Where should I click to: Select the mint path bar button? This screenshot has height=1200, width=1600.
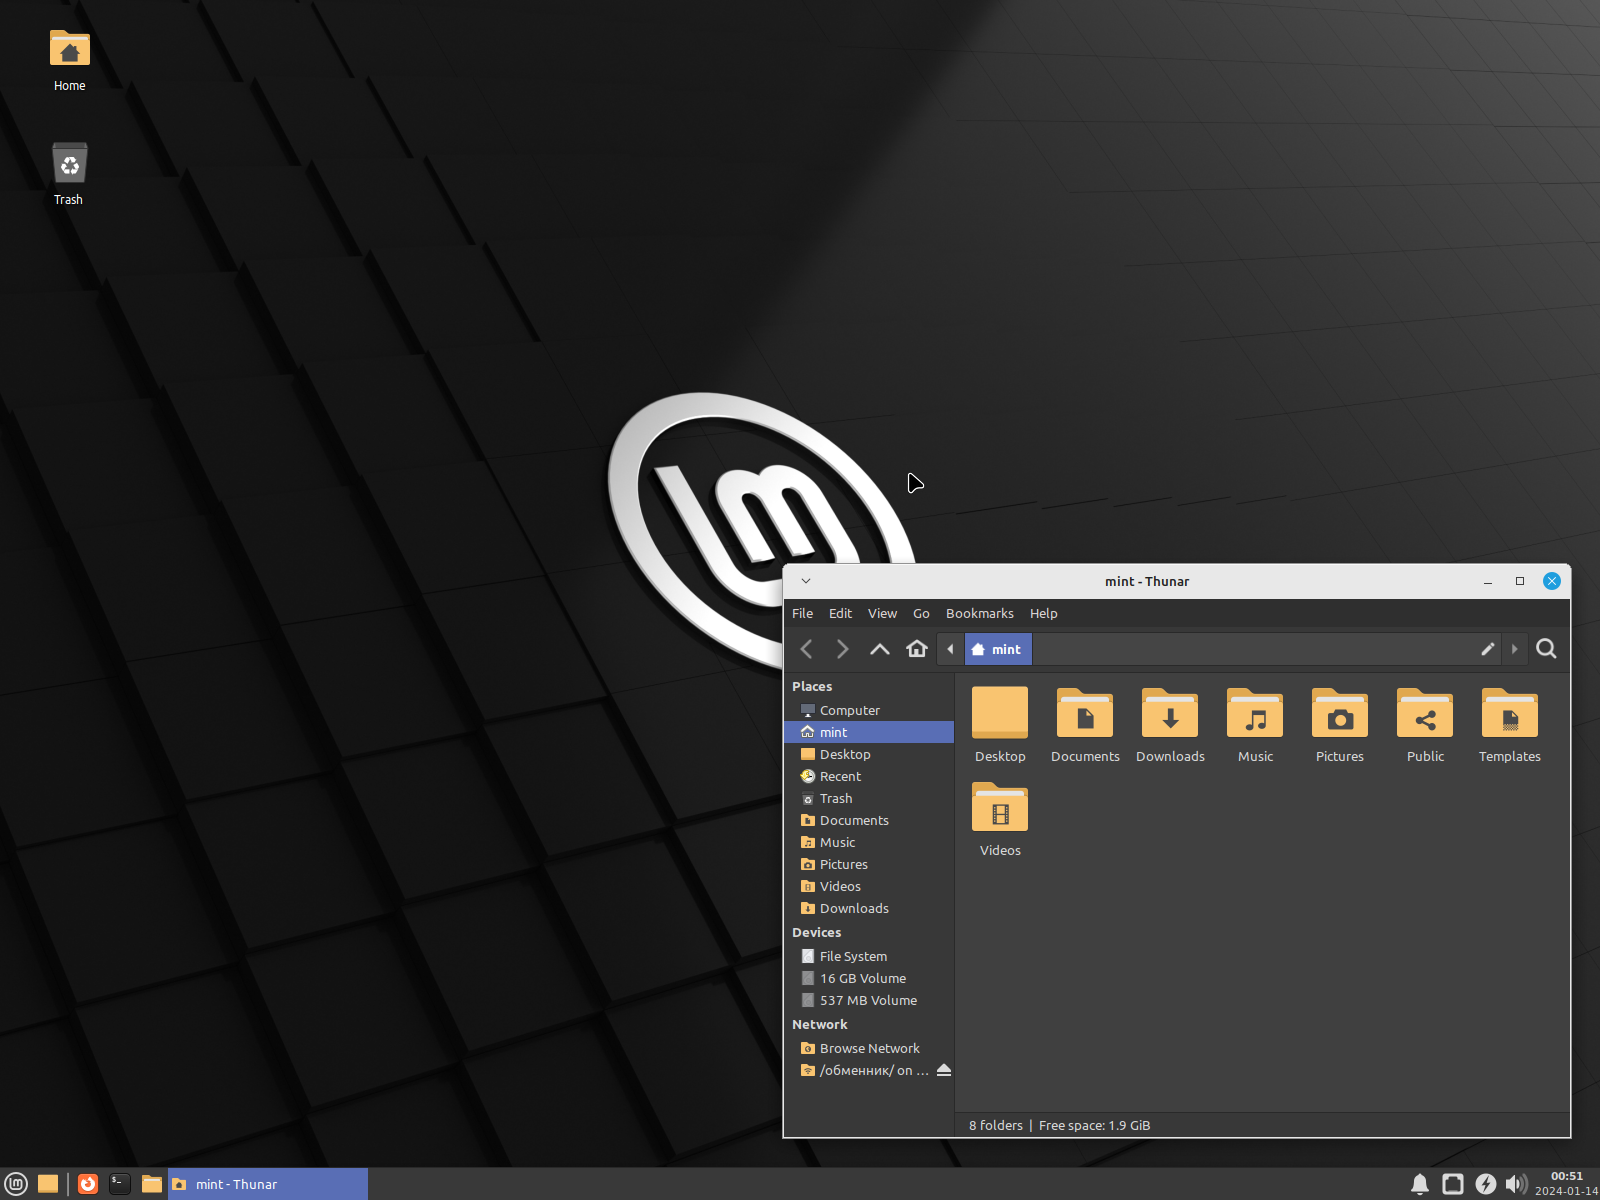click(x=998, y=649)
